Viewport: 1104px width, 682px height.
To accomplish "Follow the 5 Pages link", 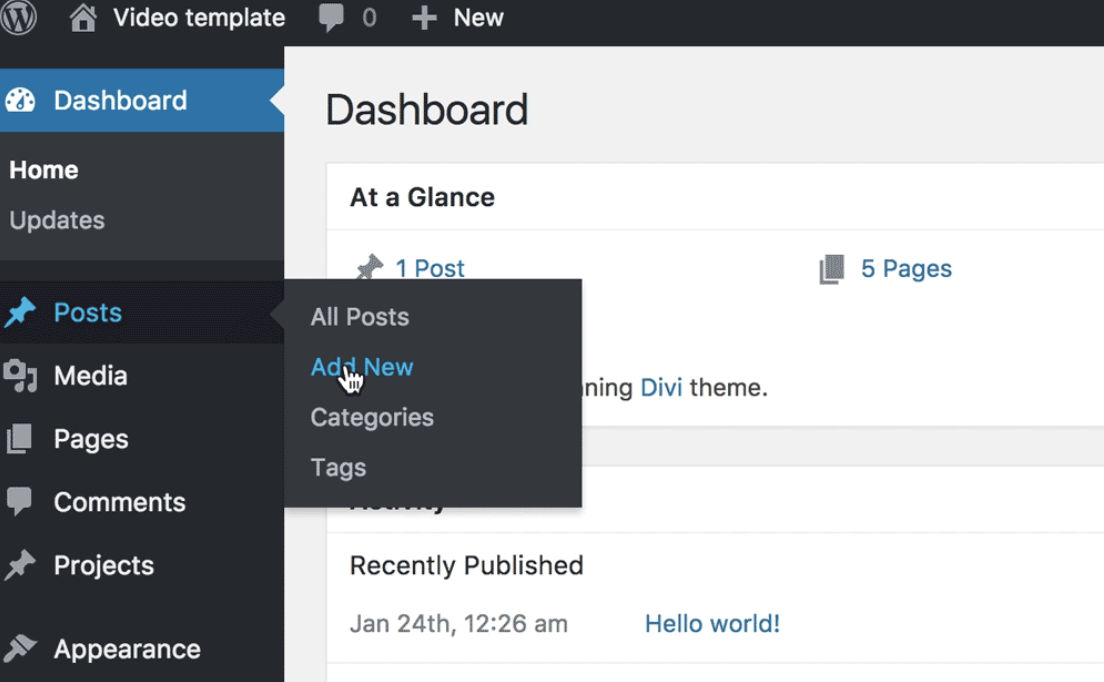I will (x=906, y=268).
